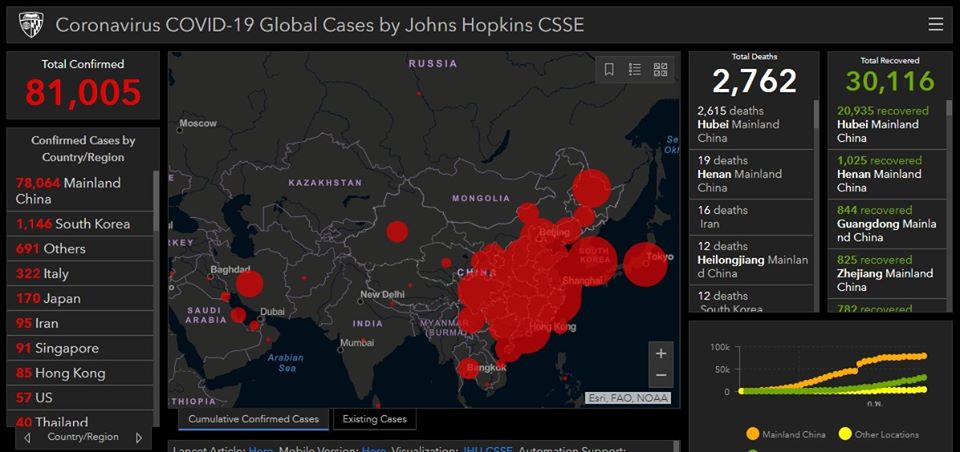
Task: Select 691 Others row
Action: (x=80, y=249)
